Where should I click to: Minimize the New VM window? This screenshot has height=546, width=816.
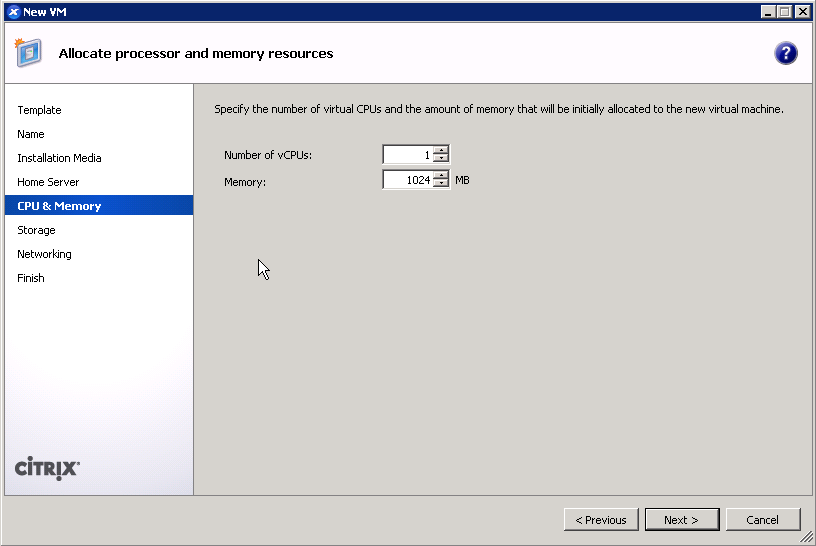pyautogui.click(x=768, y=11)
